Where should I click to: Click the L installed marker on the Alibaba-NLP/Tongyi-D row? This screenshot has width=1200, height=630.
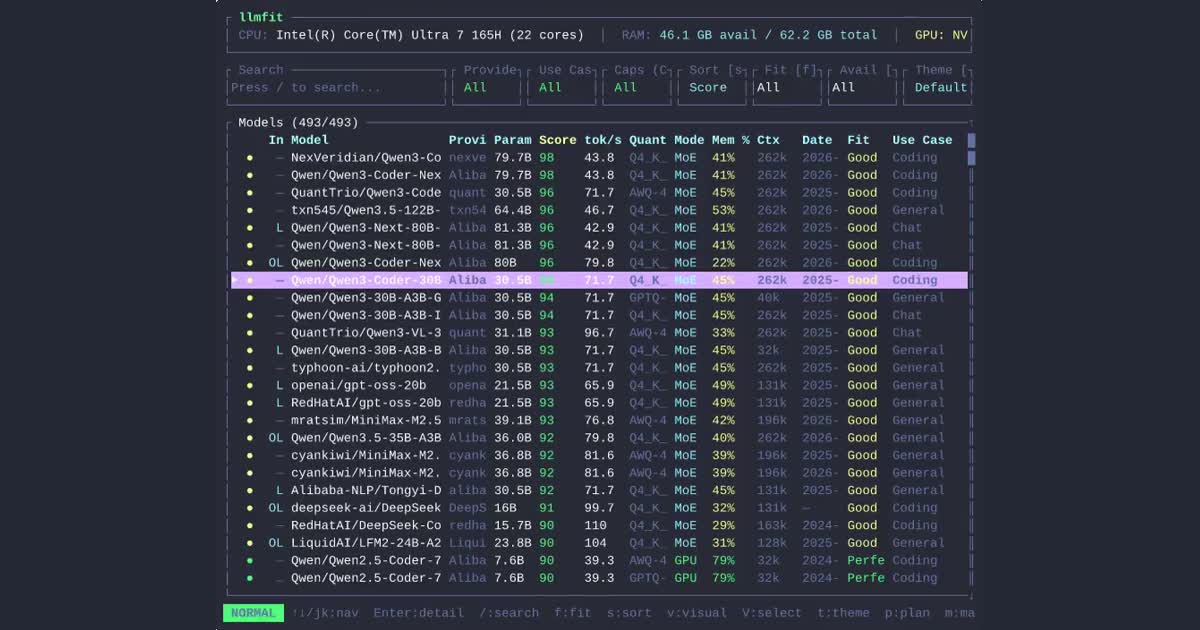[280, 490]
